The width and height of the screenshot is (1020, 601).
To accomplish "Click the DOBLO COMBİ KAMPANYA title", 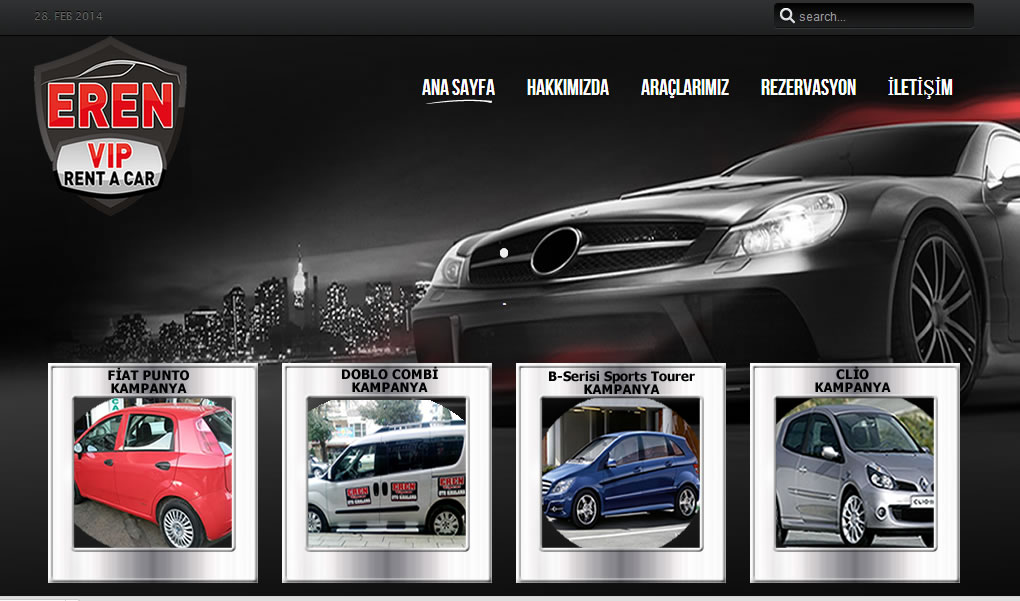I will [x=390, y=381].
